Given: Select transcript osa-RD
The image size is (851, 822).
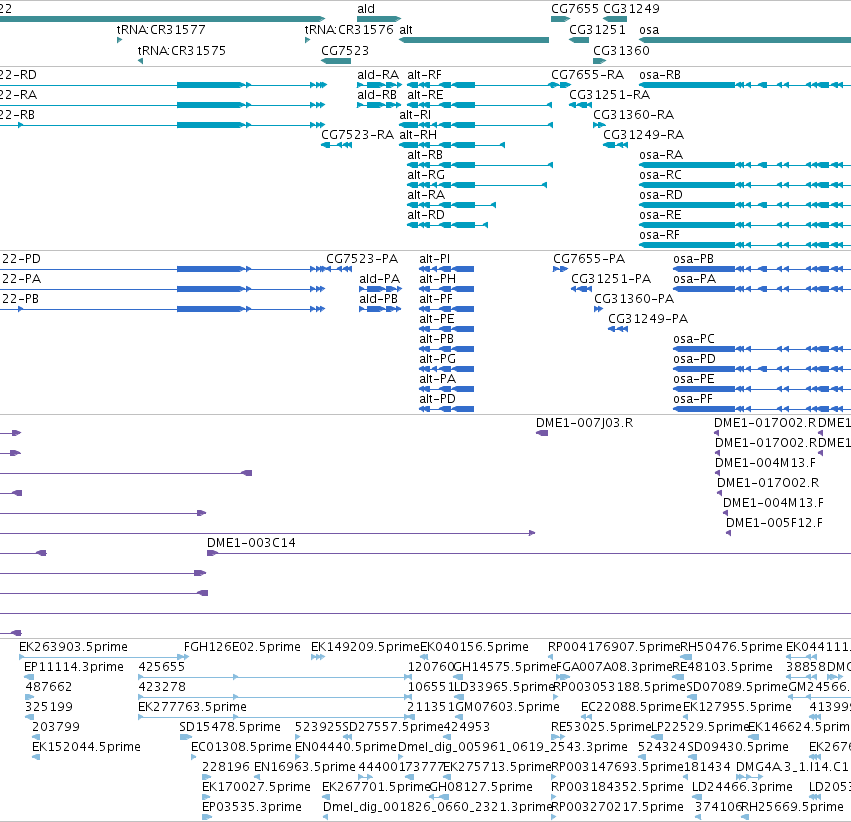Looking at the screenshot, I should click(x=661, y=195).
